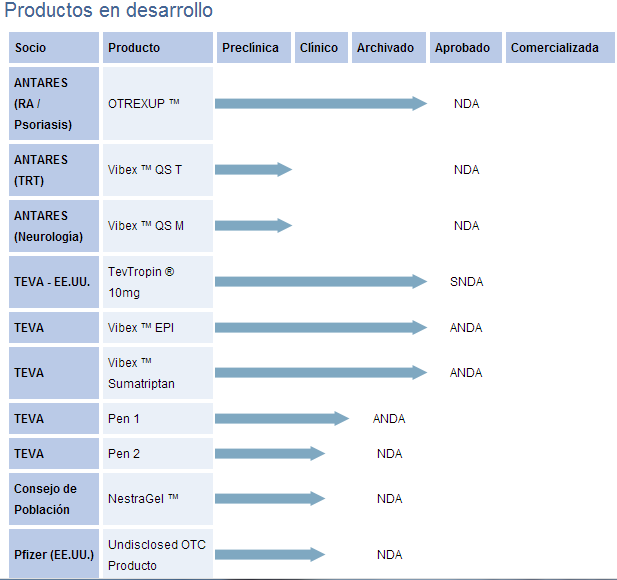The height and width of the screenshot is (580, 617).
Task: Select the 'Pen 1' product cell
Action: [158, 418]
